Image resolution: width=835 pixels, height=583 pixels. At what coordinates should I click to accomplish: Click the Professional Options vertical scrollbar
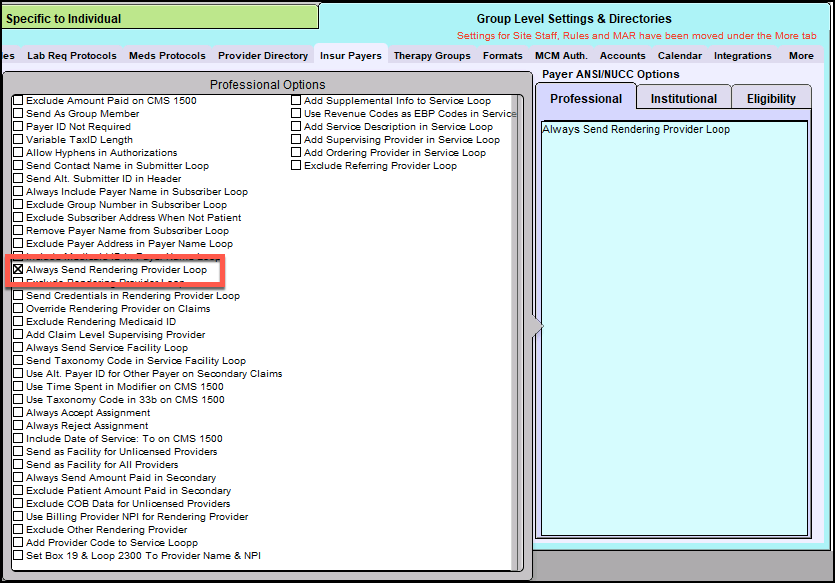pyautogui.click(x=515, y=333)
